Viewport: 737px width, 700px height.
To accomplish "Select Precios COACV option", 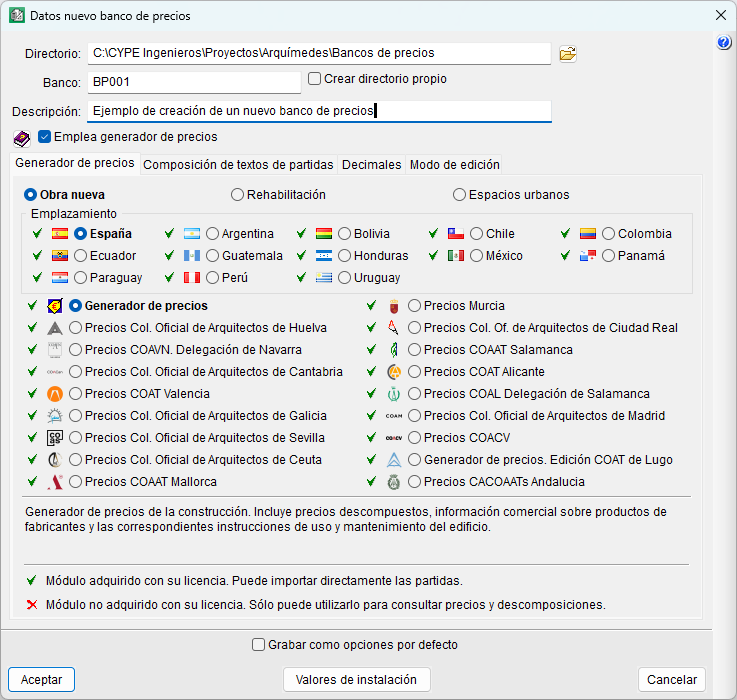I will point(415,438).
